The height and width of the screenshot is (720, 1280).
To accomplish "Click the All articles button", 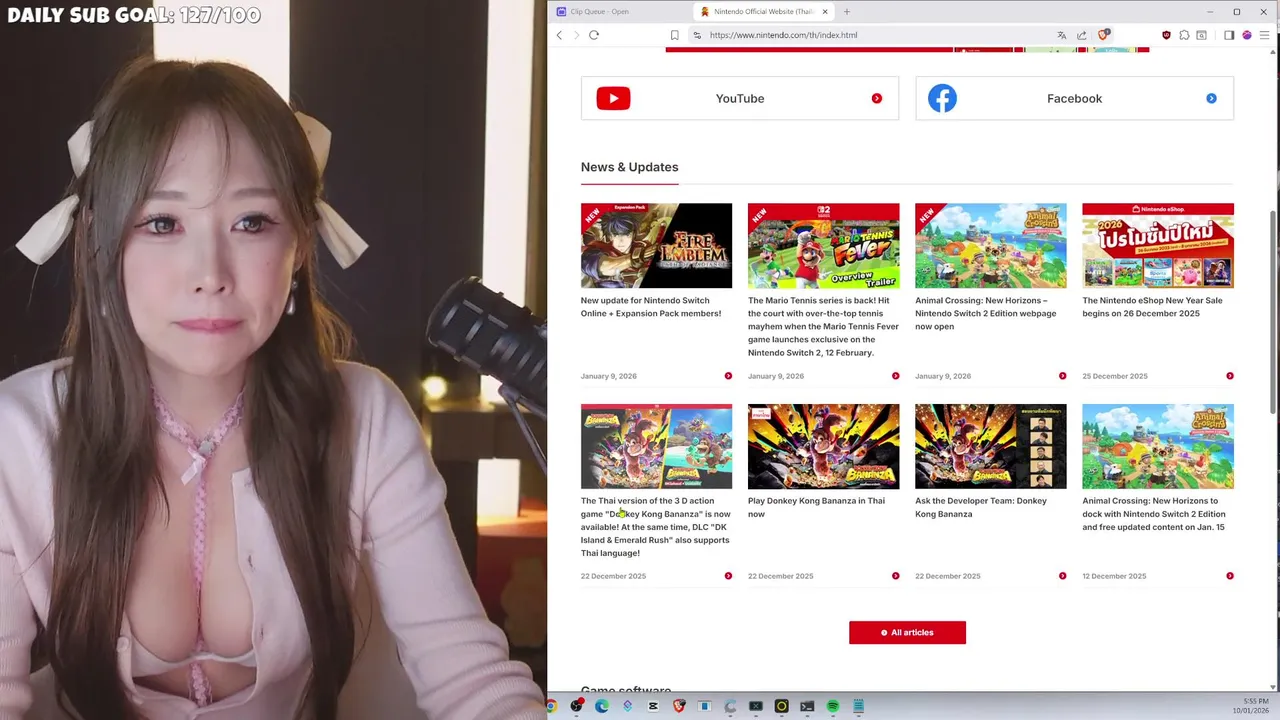I will click(x=907, y=632).
